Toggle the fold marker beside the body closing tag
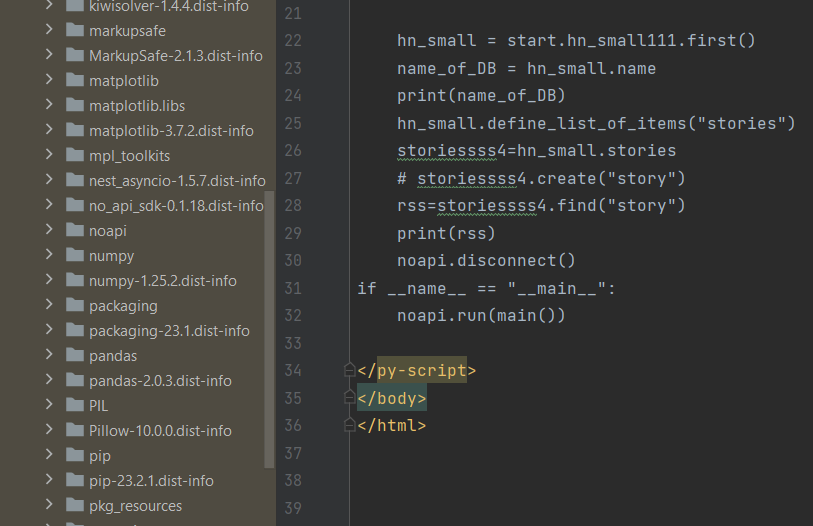The width and height of the screenshot is (813, 526). click(349, 398)
